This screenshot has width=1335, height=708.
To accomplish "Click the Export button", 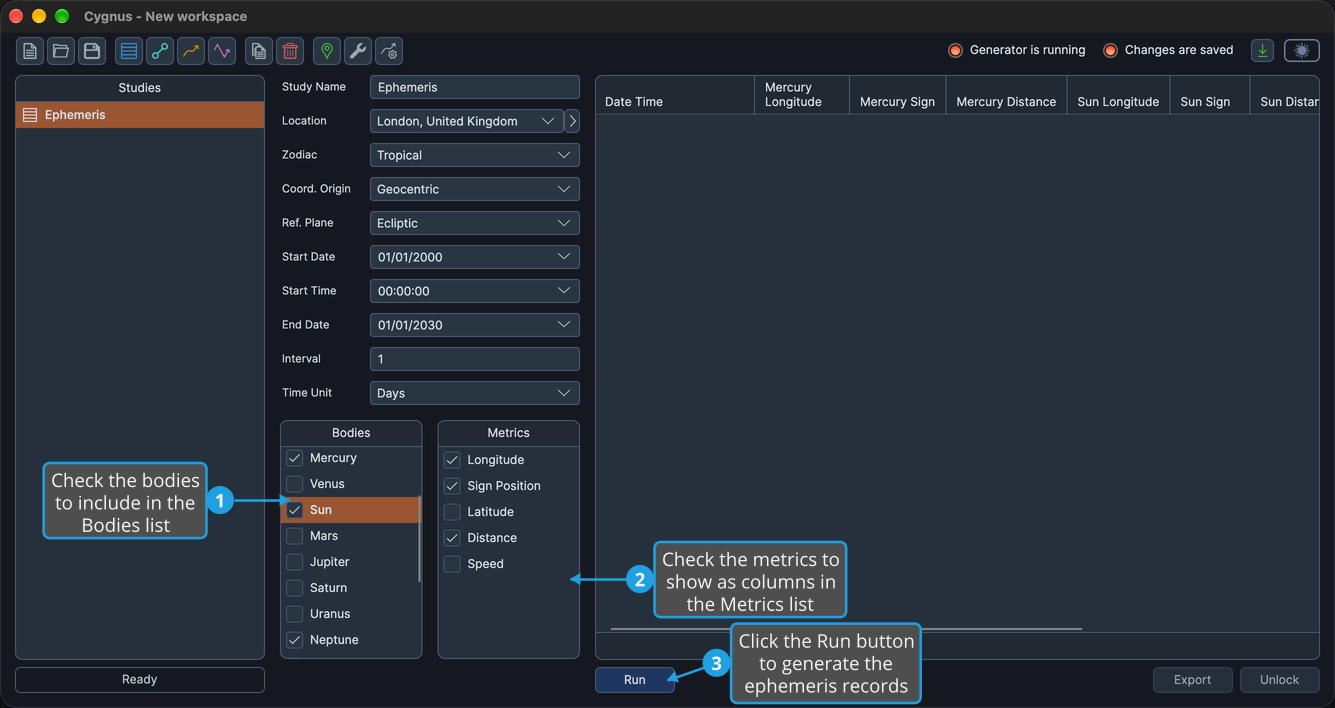I will (x=1192, y=680).
